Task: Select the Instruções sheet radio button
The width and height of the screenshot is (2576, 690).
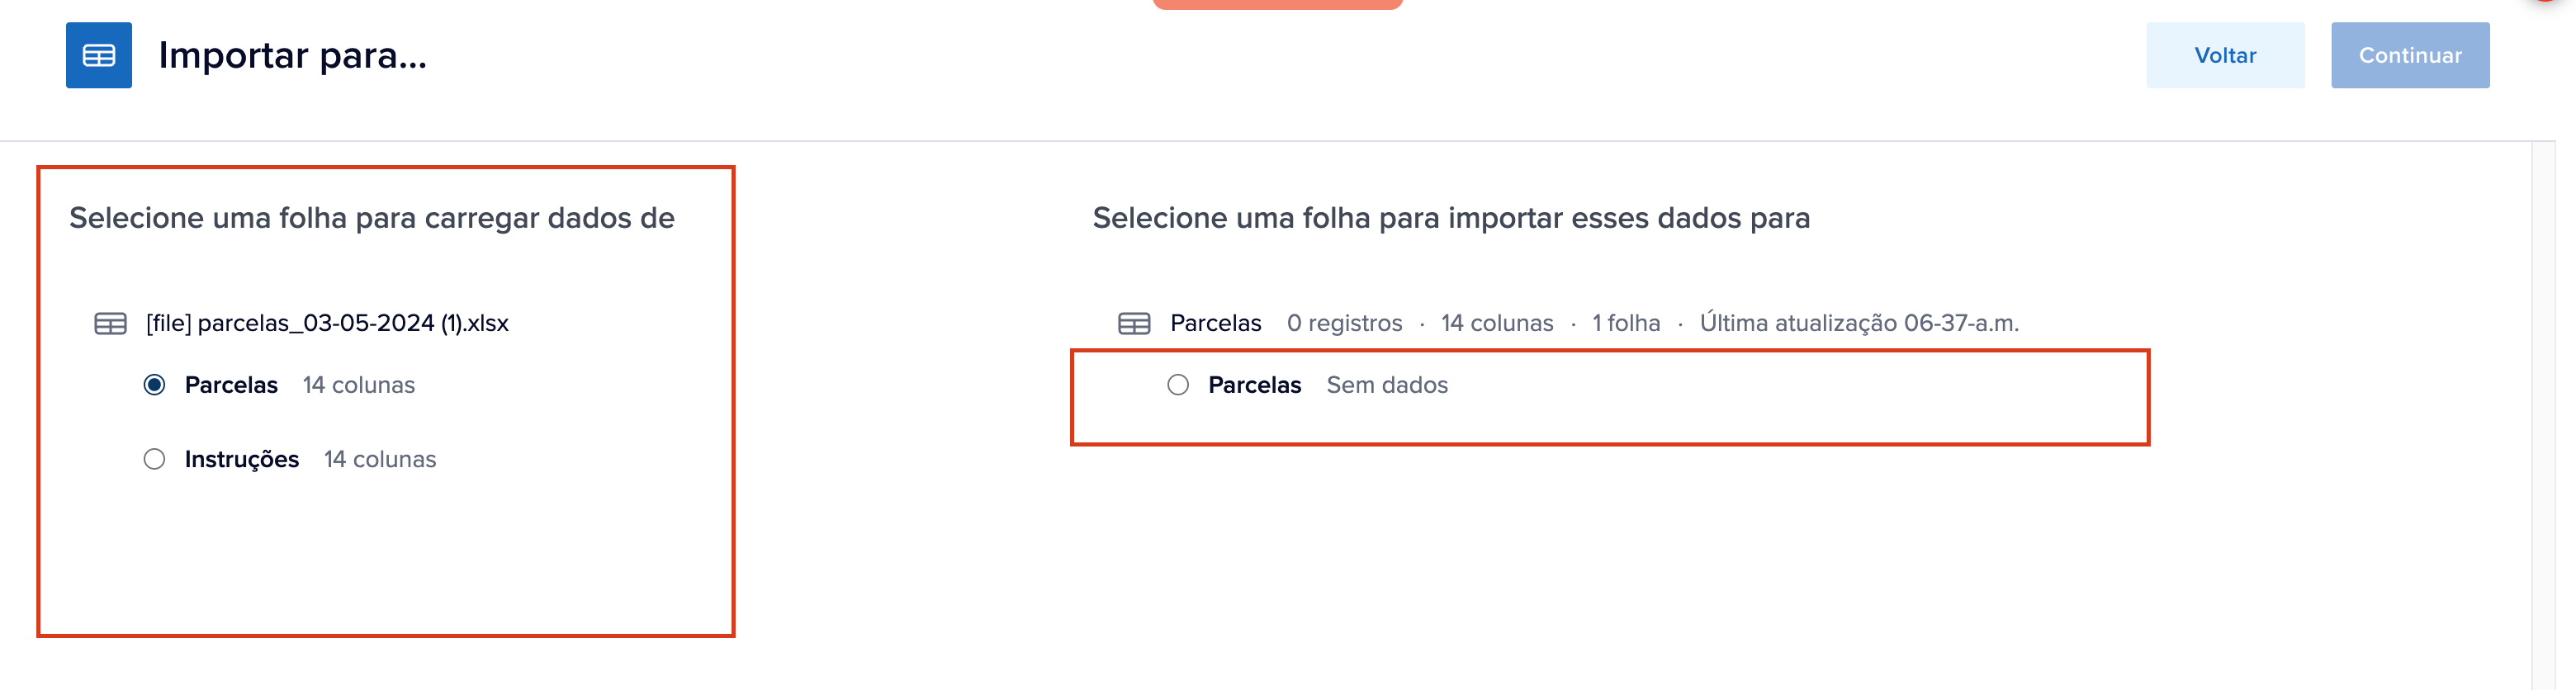Action: point(154,459)
